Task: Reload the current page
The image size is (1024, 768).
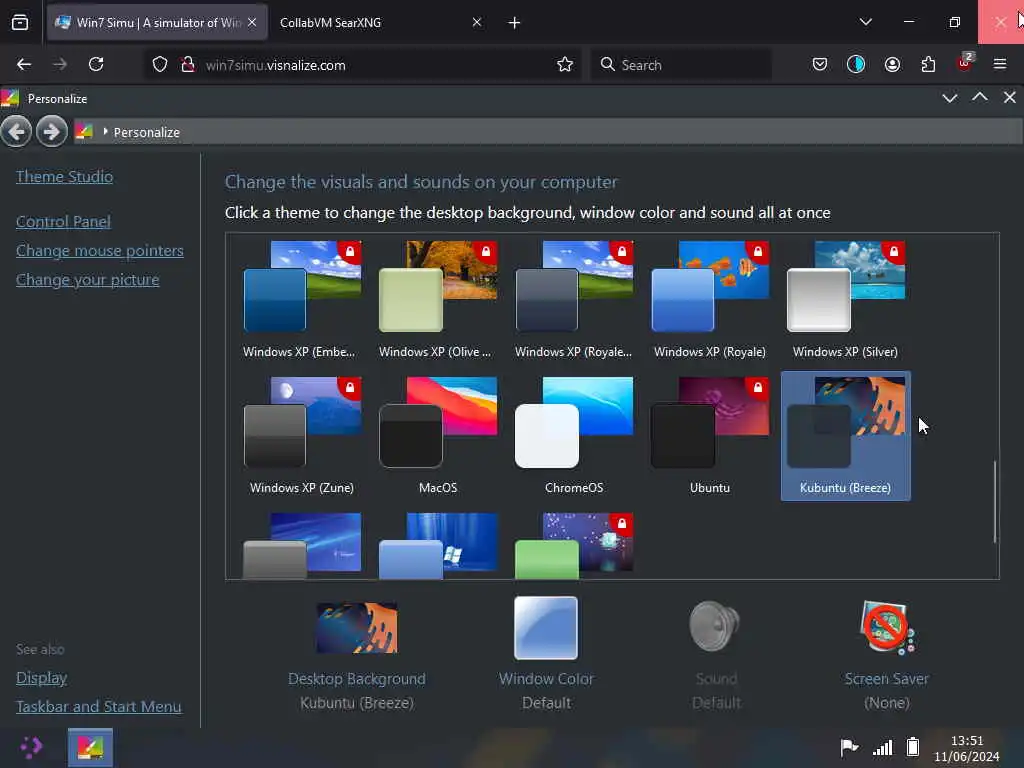Action: click(96, 64)
